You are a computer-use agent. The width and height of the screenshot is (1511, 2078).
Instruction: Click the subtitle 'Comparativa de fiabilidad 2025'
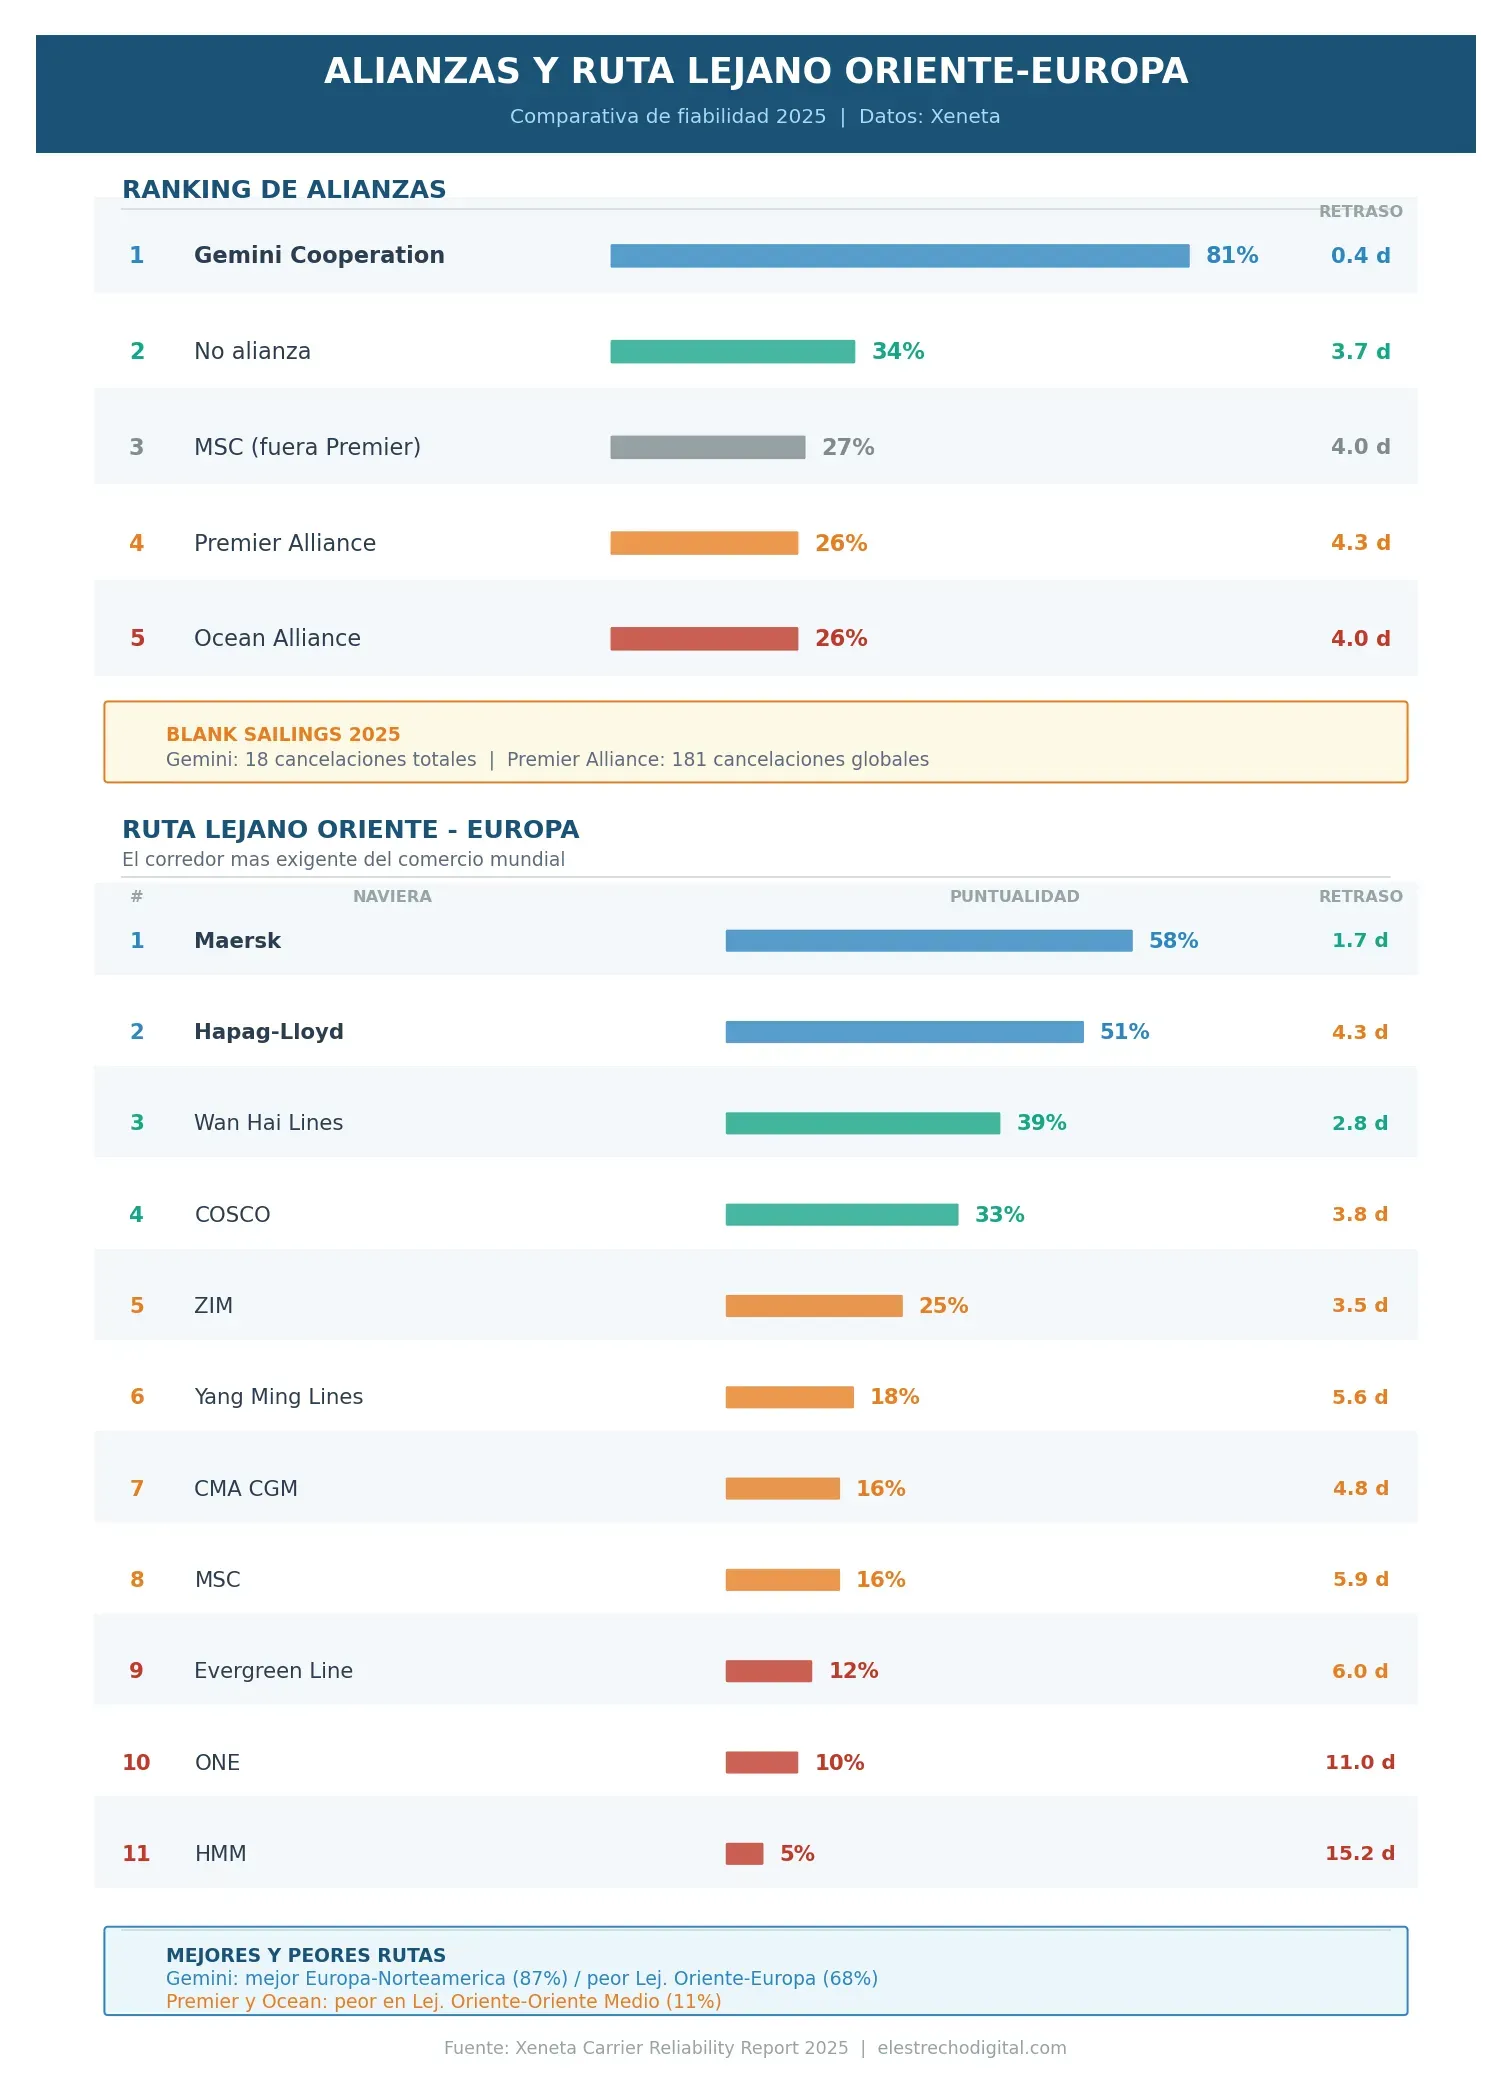668,117
